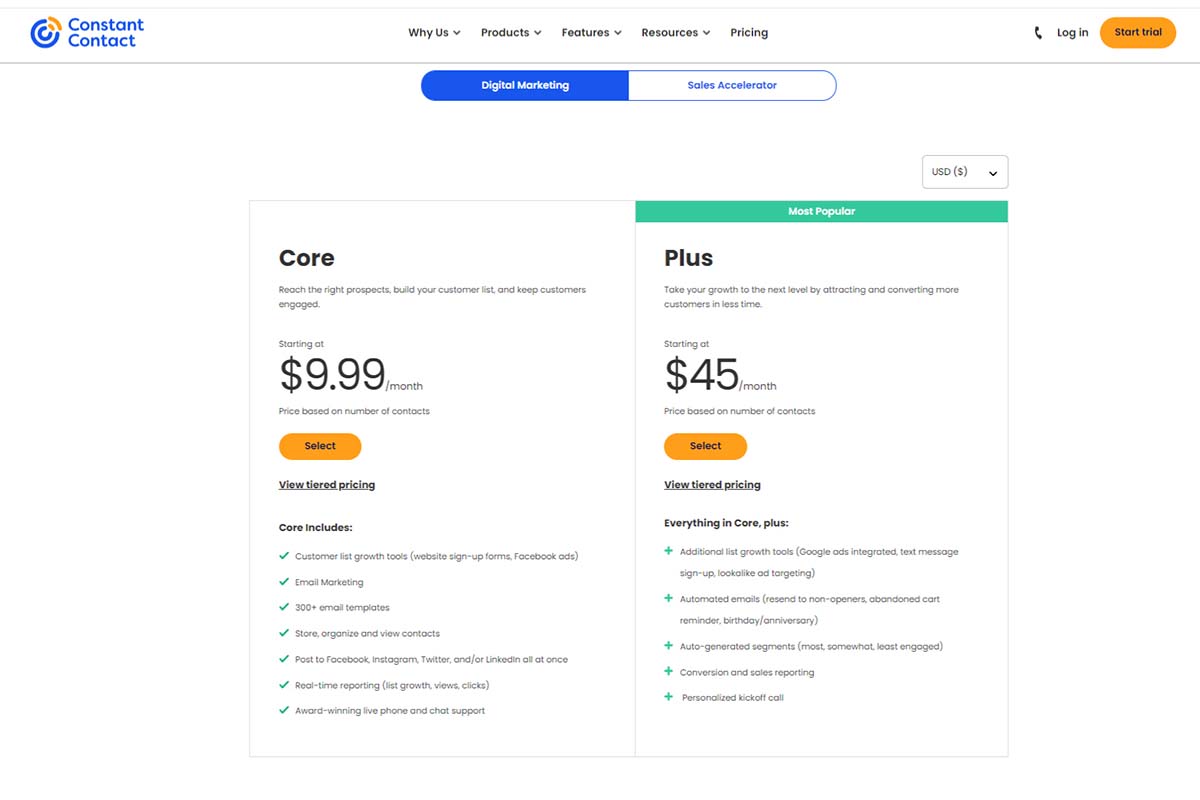
Task: Click checkmark beside Real-time reporting
Action: (x=285, y=685)
